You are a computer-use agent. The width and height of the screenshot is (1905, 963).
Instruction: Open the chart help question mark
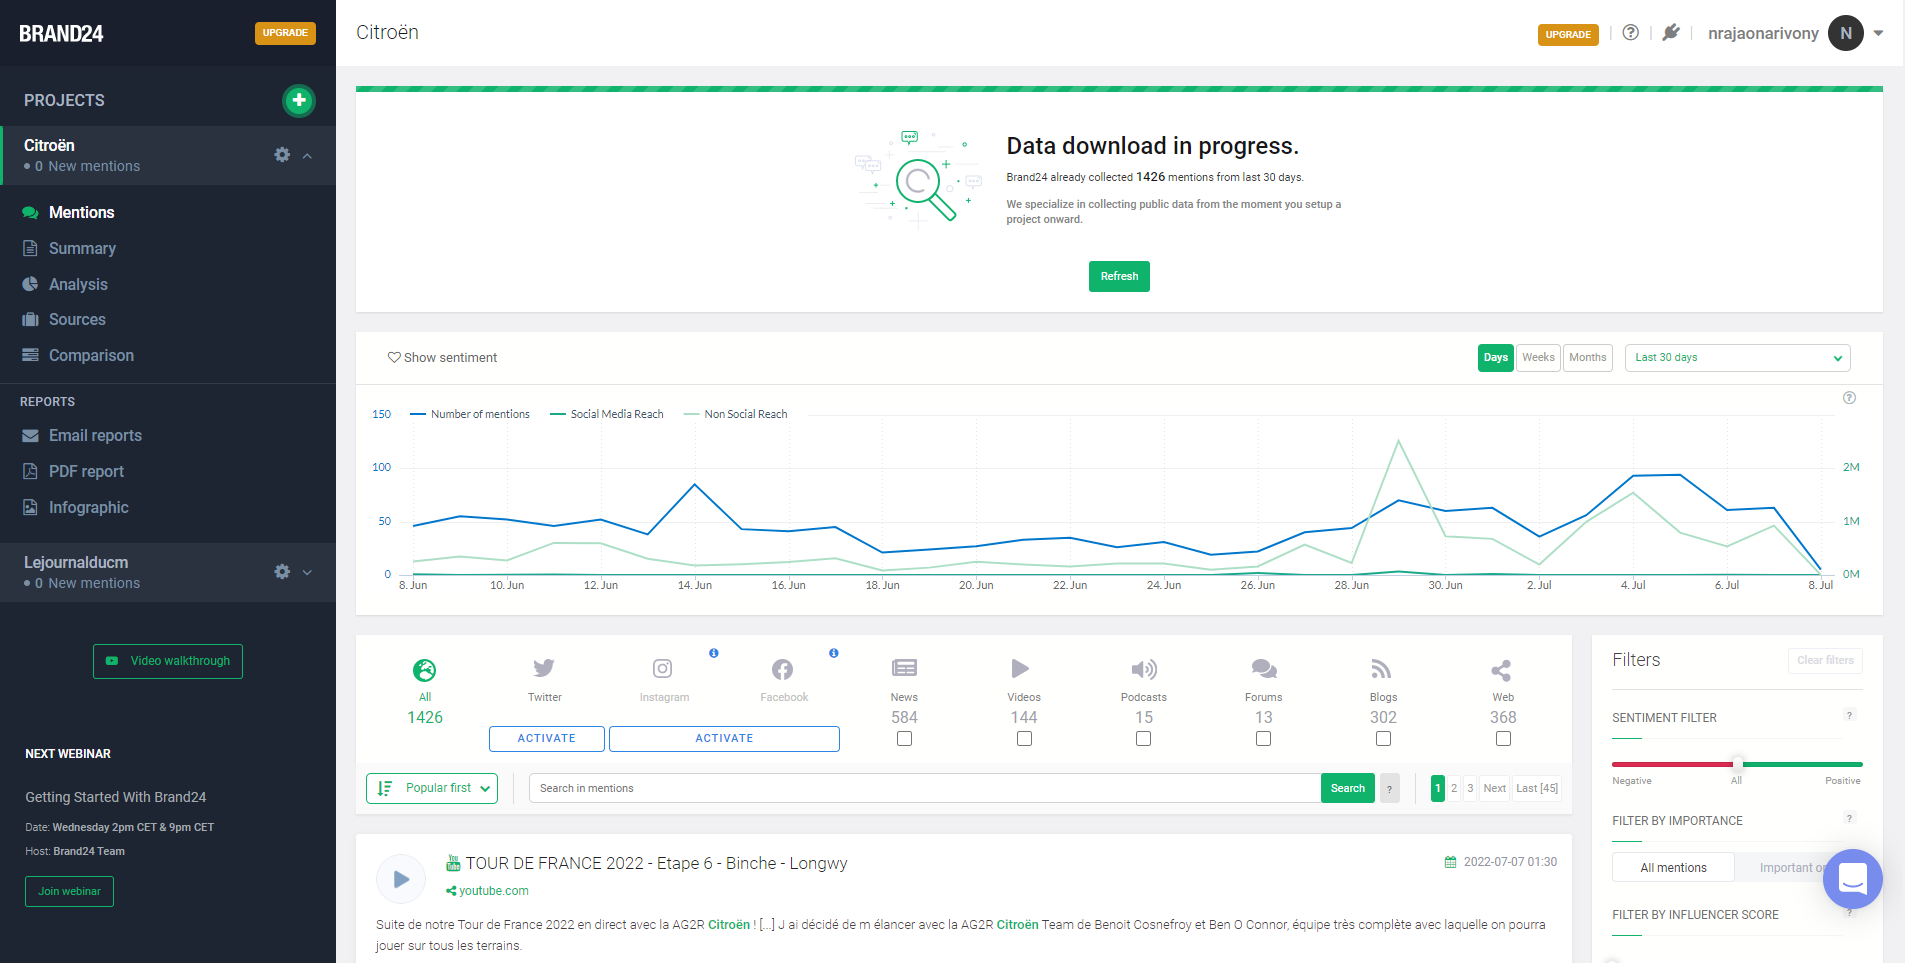click(x=1850, y=398)
